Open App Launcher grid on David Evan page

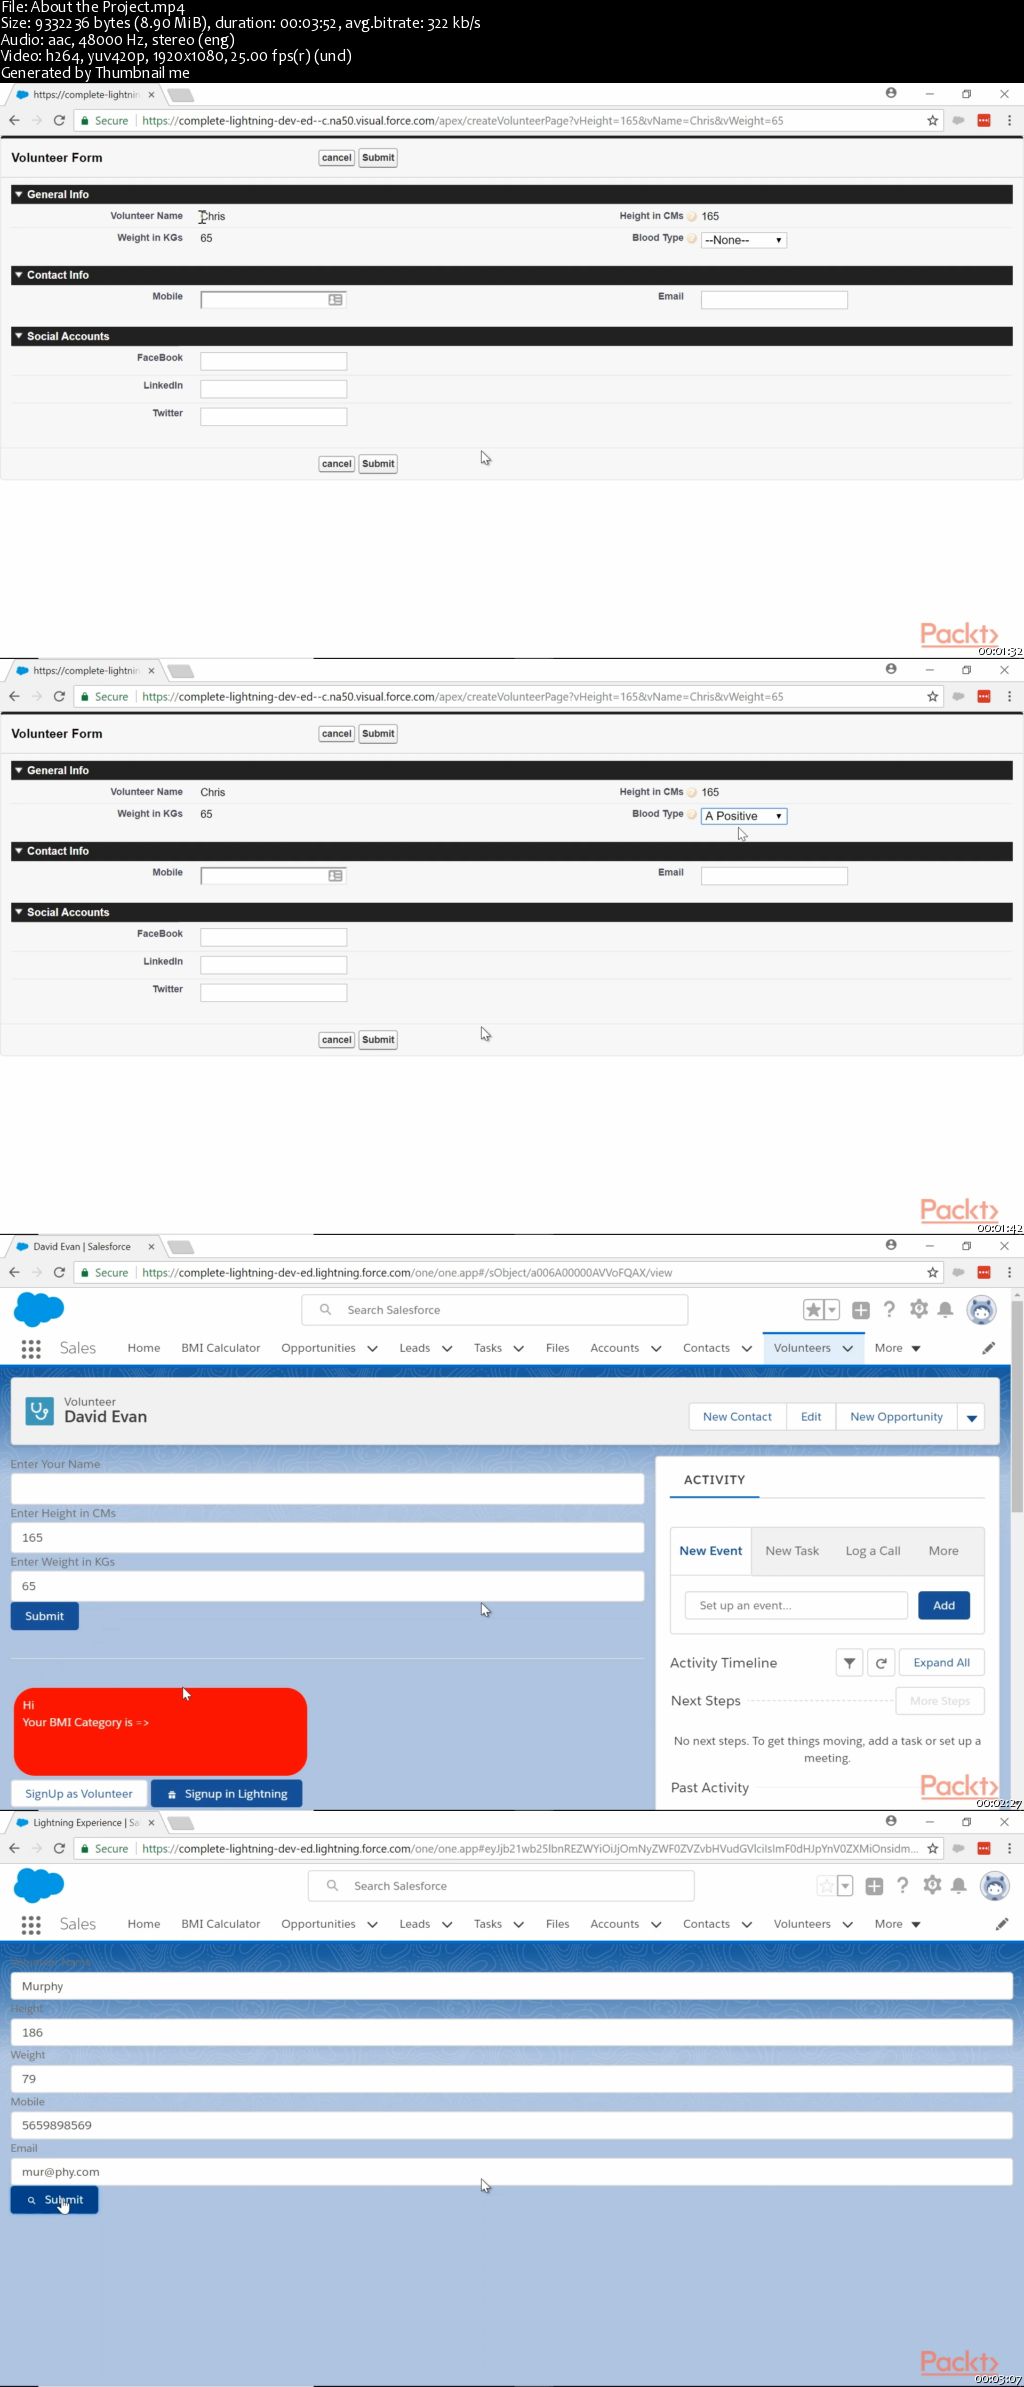tap(31, 1349)
